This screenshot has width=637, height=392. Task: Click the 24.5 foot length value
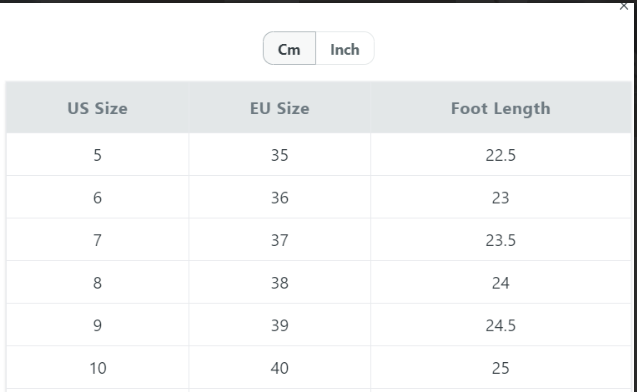(500, 325)
